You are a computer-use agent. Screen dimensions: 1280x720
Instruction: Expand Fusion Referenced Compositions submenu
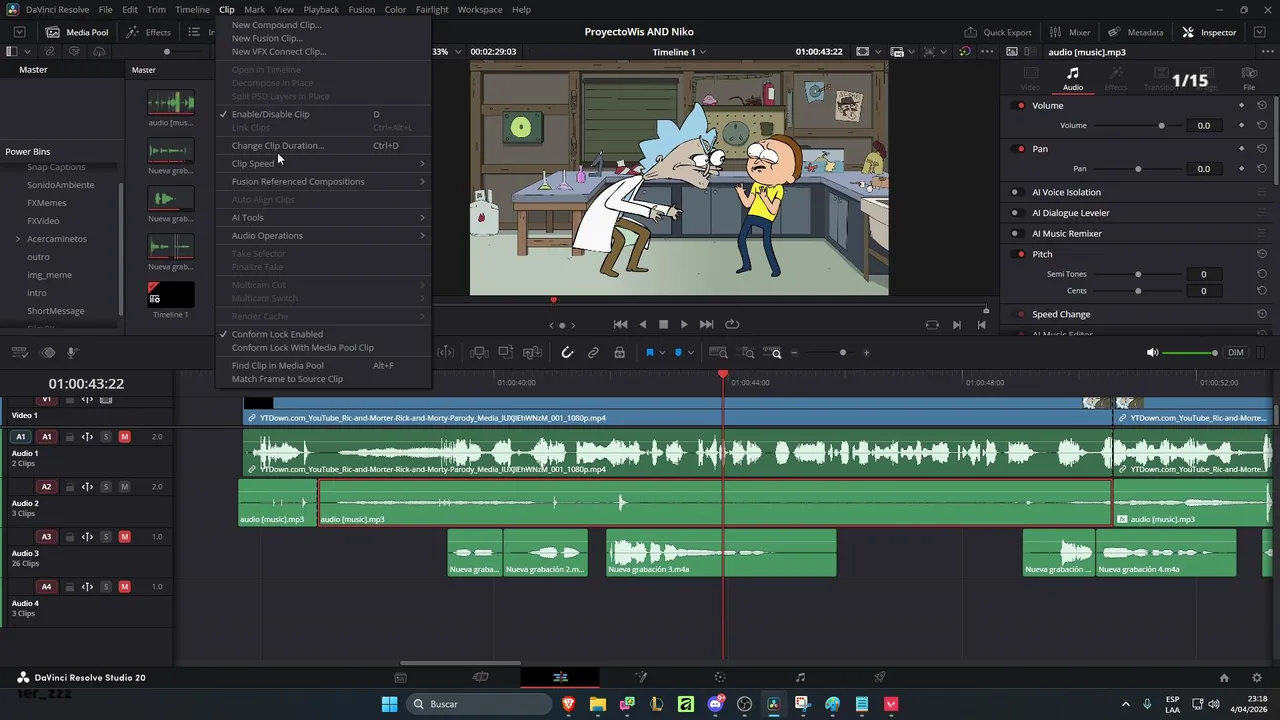pos(323,181)
